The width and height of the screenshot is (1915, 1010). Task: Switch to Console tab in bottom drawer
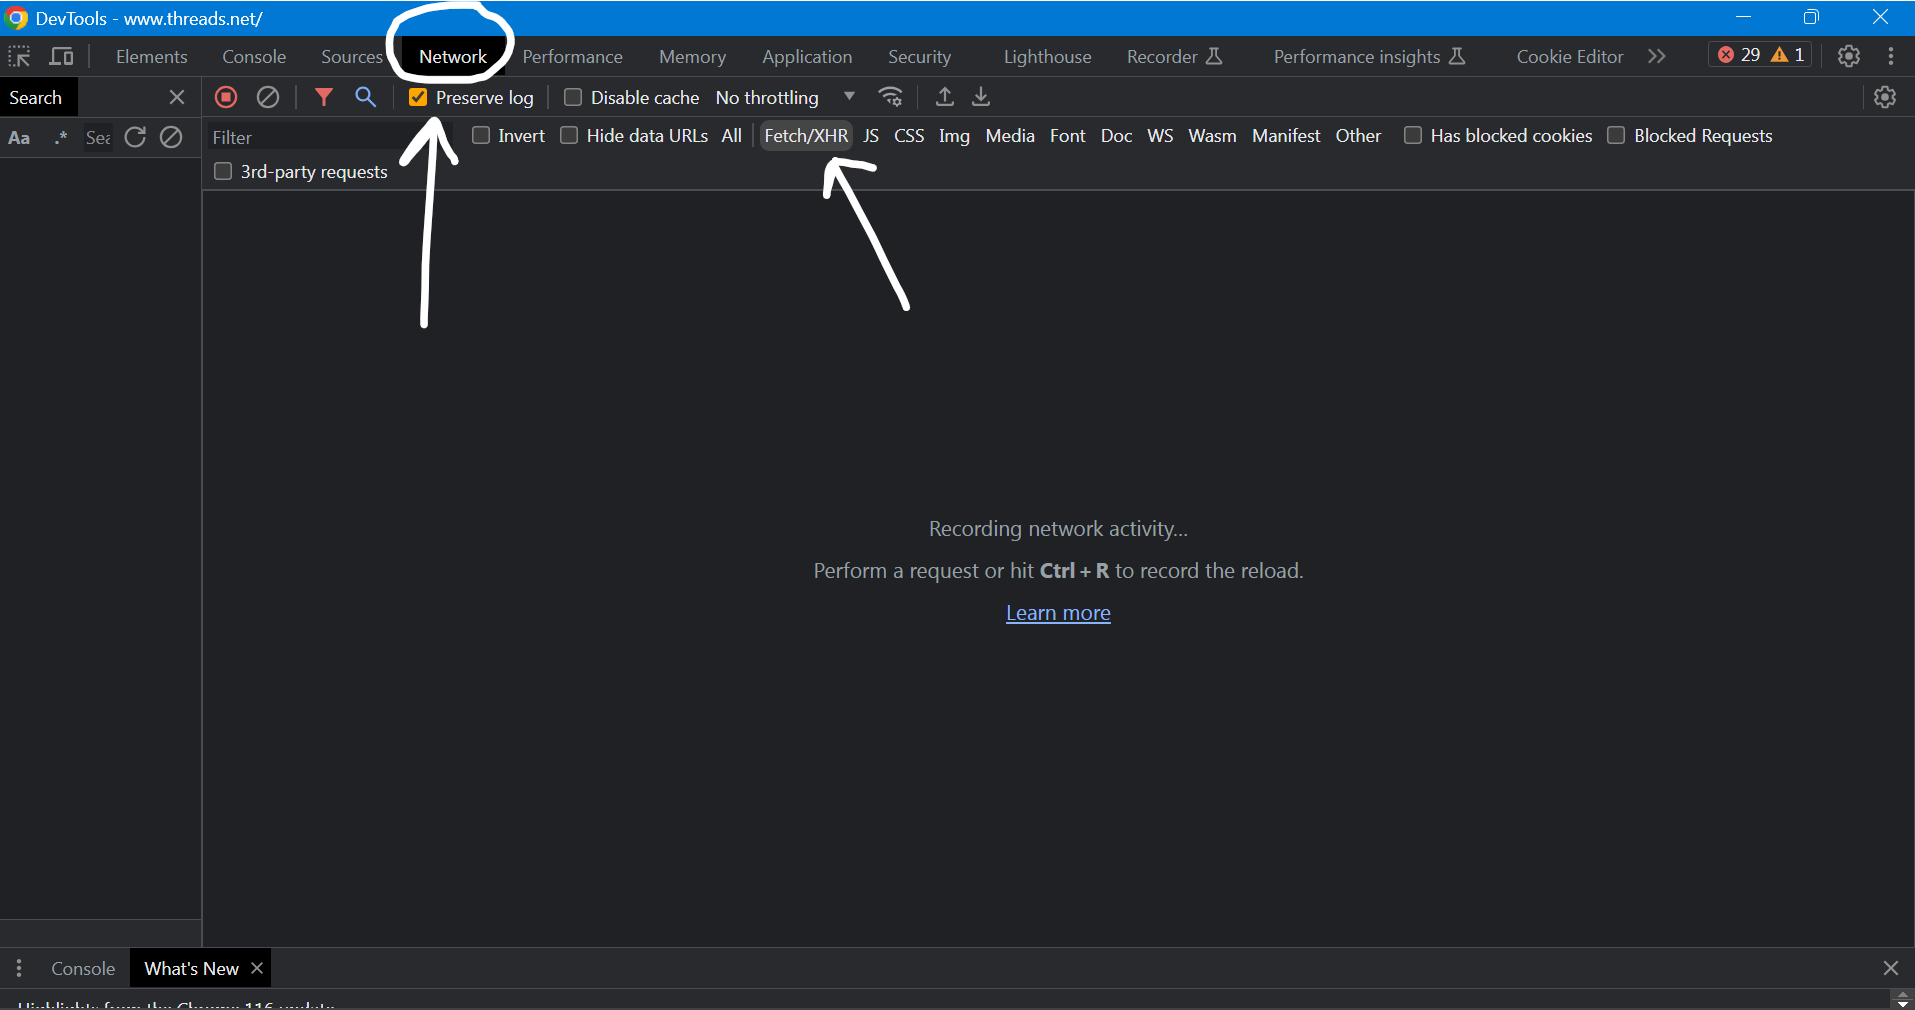[x=83, y=968]
